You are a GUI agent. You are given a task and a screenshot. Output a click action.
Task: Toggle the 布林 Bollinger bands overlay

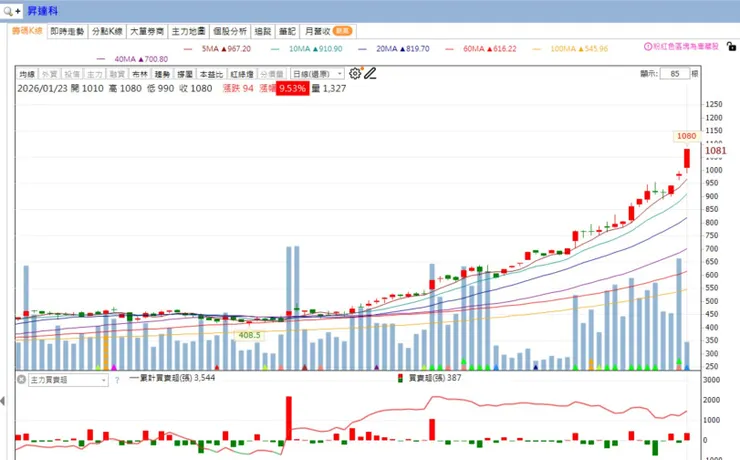(140, 74)
